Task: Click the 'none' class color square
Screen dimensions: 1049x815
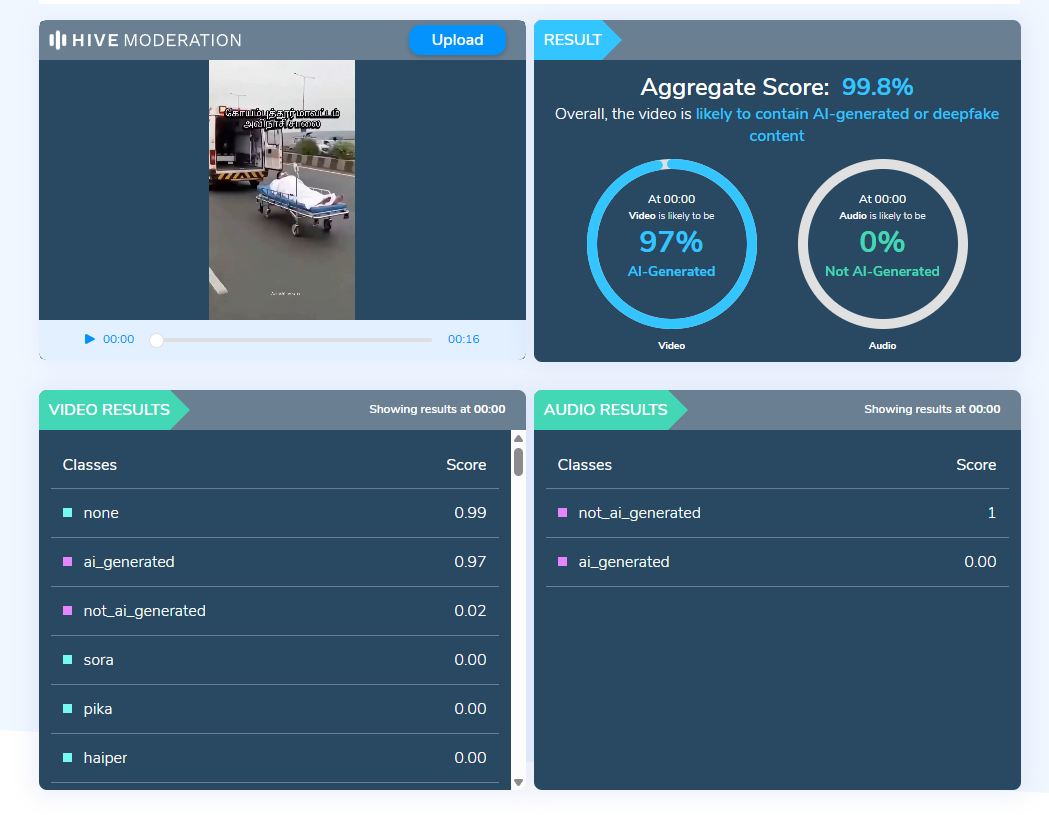Action: click(68, 513)
